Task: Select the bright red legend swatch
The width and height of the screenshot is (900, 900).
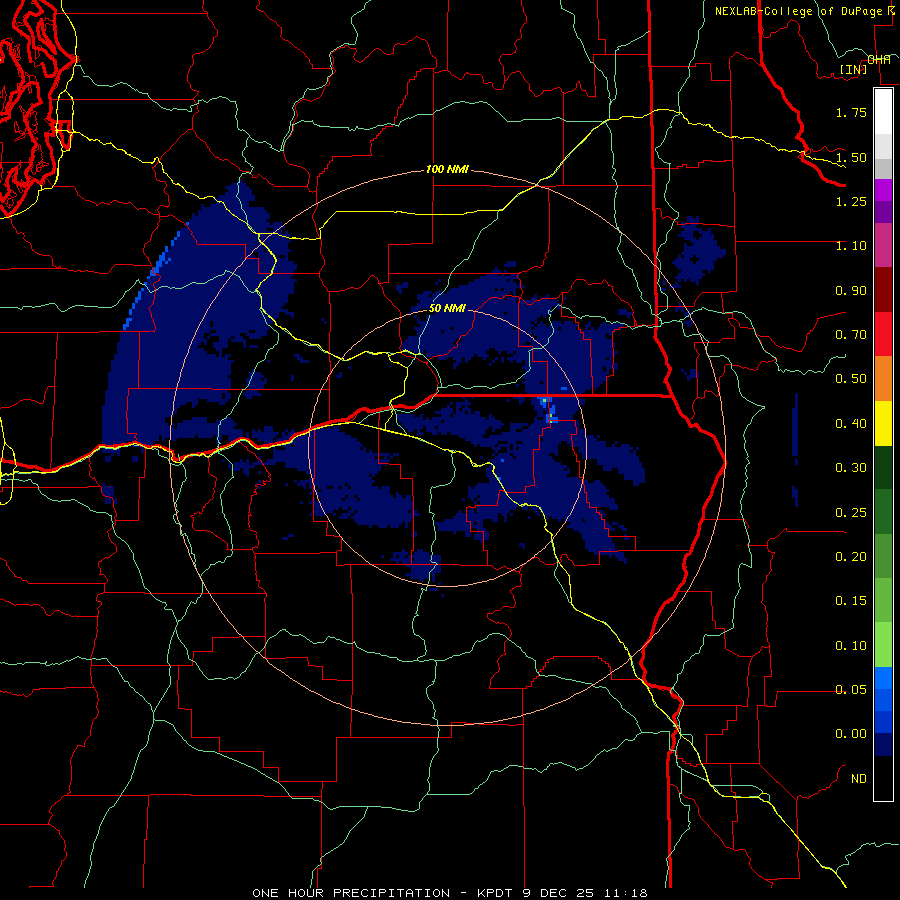Action: tap(883, 334)
